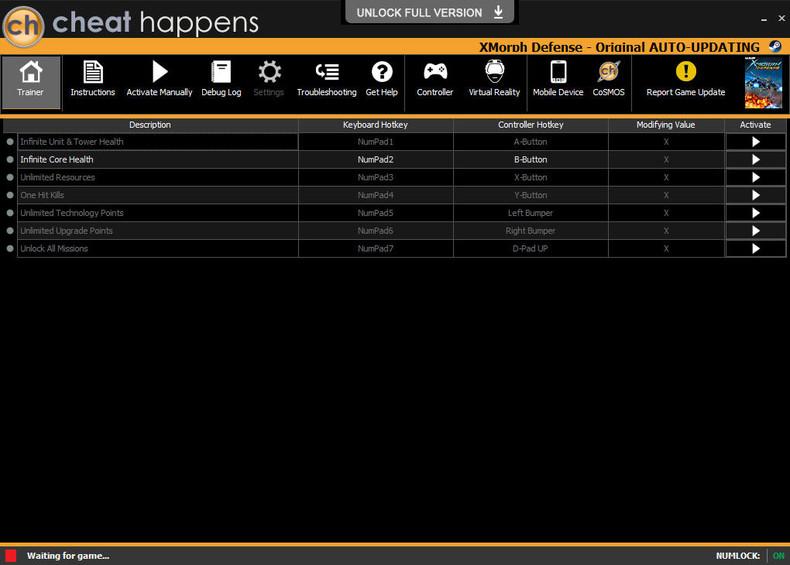Toggle status dot for Unlimited Resources
Screen dimensions: 790x565
(10, 177)
